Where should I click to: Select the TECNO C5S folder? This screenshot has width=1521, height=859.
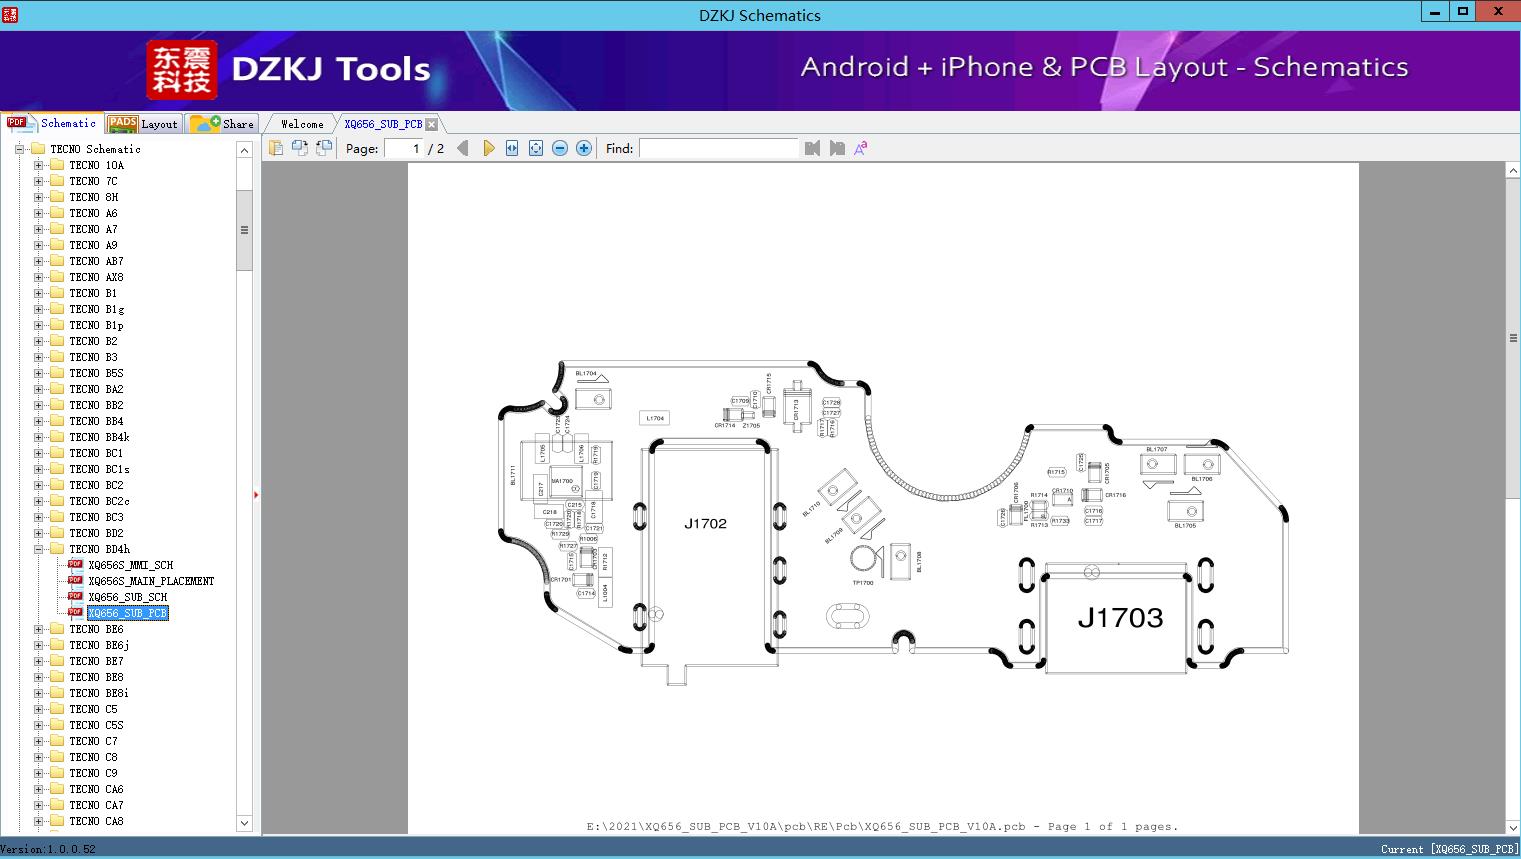(x=96, y=725)
